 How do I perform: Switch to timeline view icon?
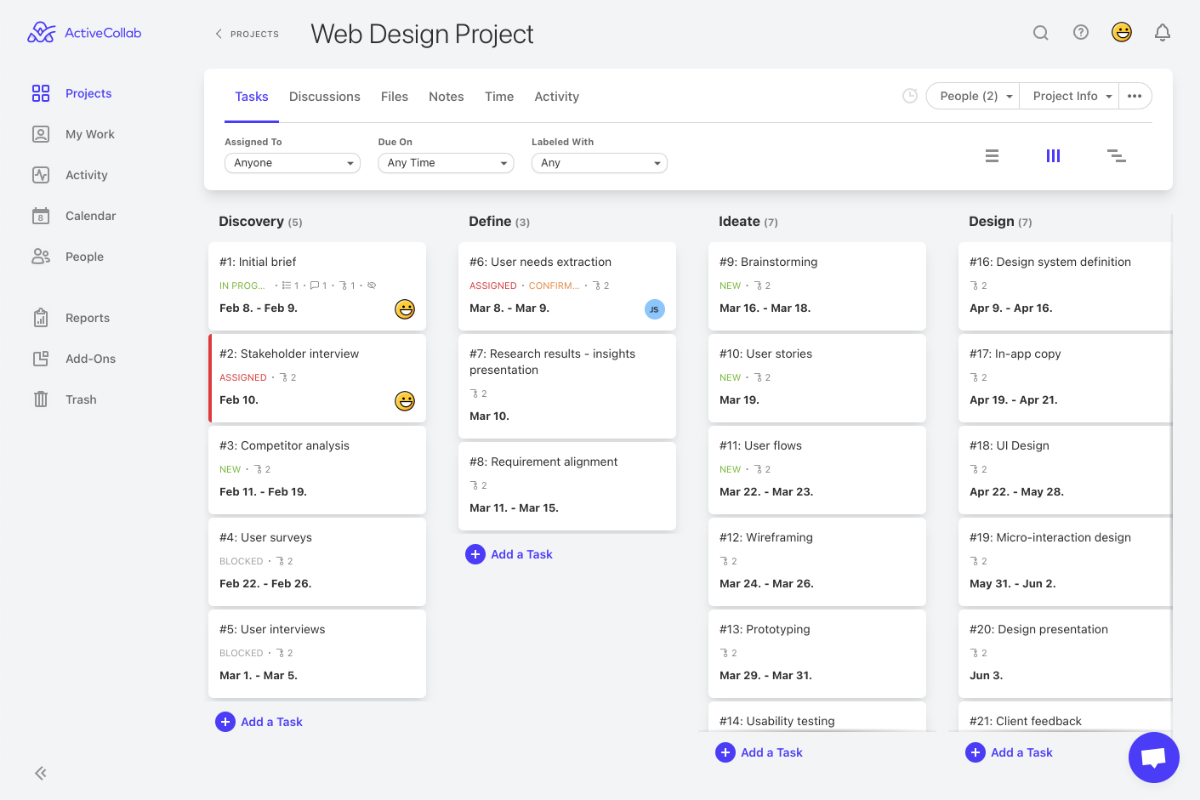1116,156
